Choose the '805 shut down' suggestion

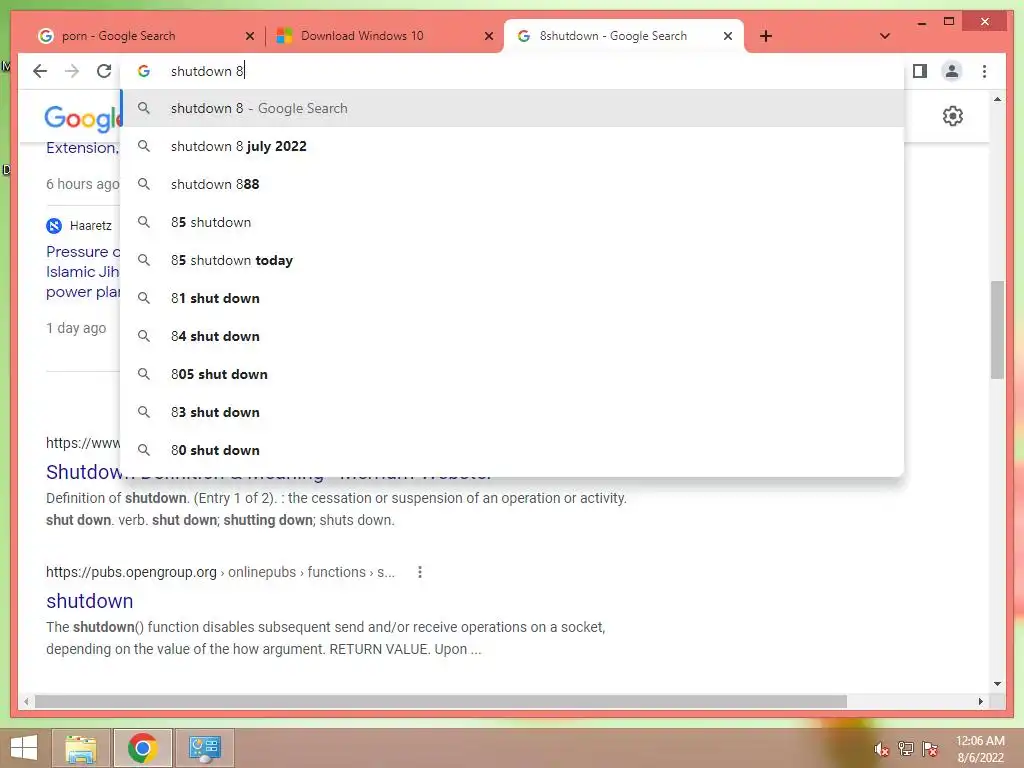tap(513, 374)
